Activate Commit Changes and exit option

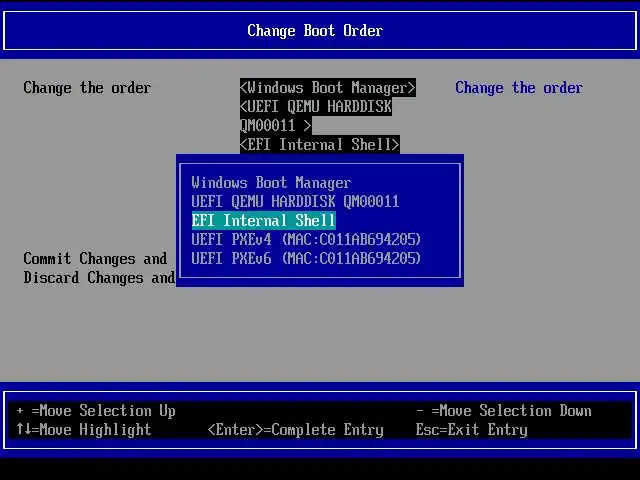(x=95, y=259)
